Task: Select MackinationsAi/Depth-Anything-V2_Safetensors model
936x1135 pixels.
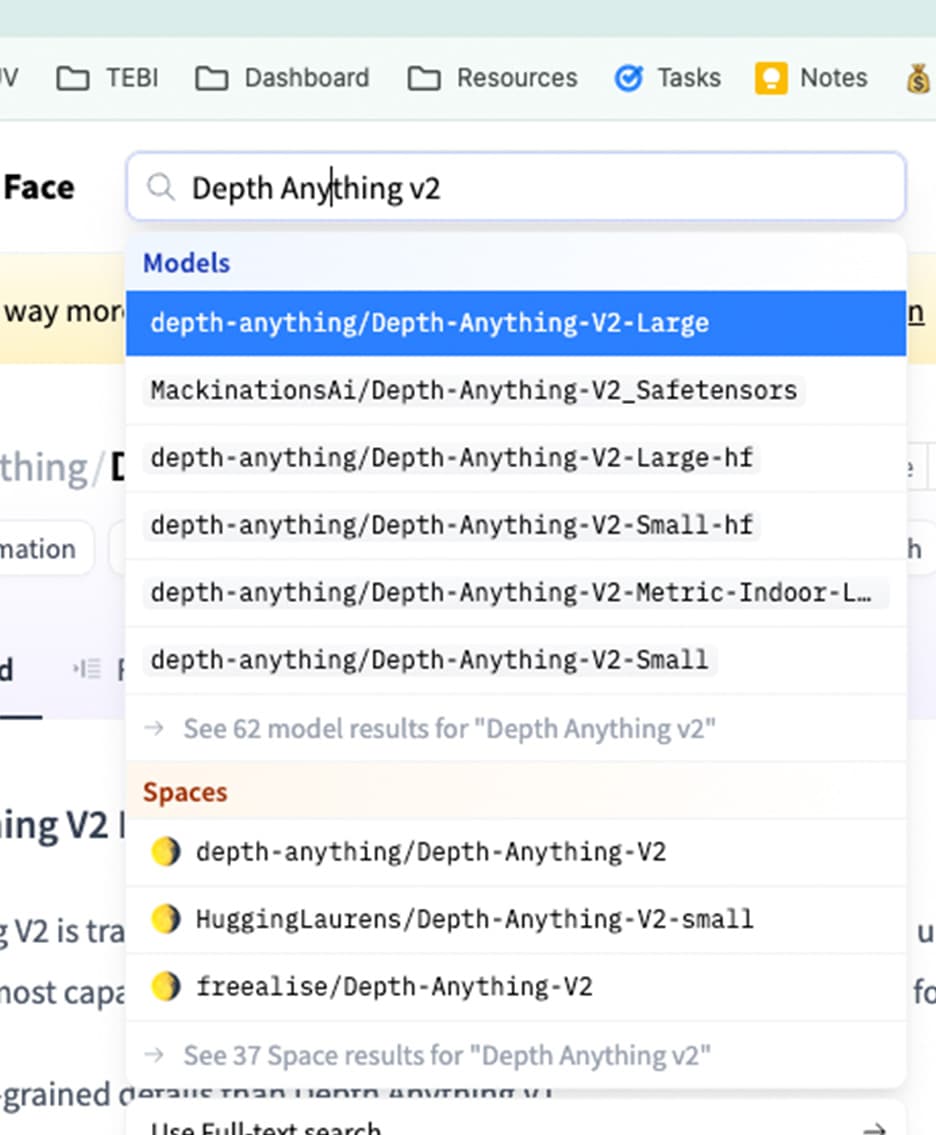Action: 473,390
